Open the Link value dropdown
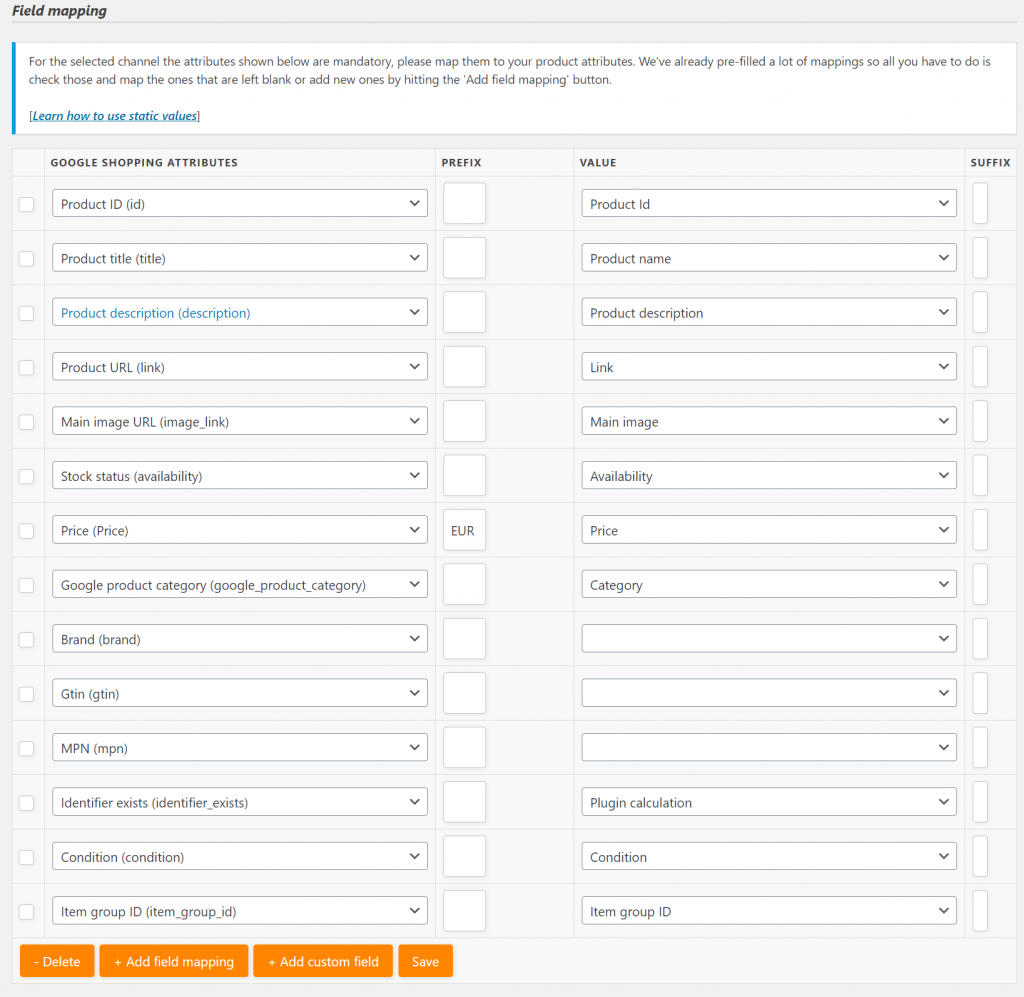The image size is (1024, 997). (x=769, y=367)
